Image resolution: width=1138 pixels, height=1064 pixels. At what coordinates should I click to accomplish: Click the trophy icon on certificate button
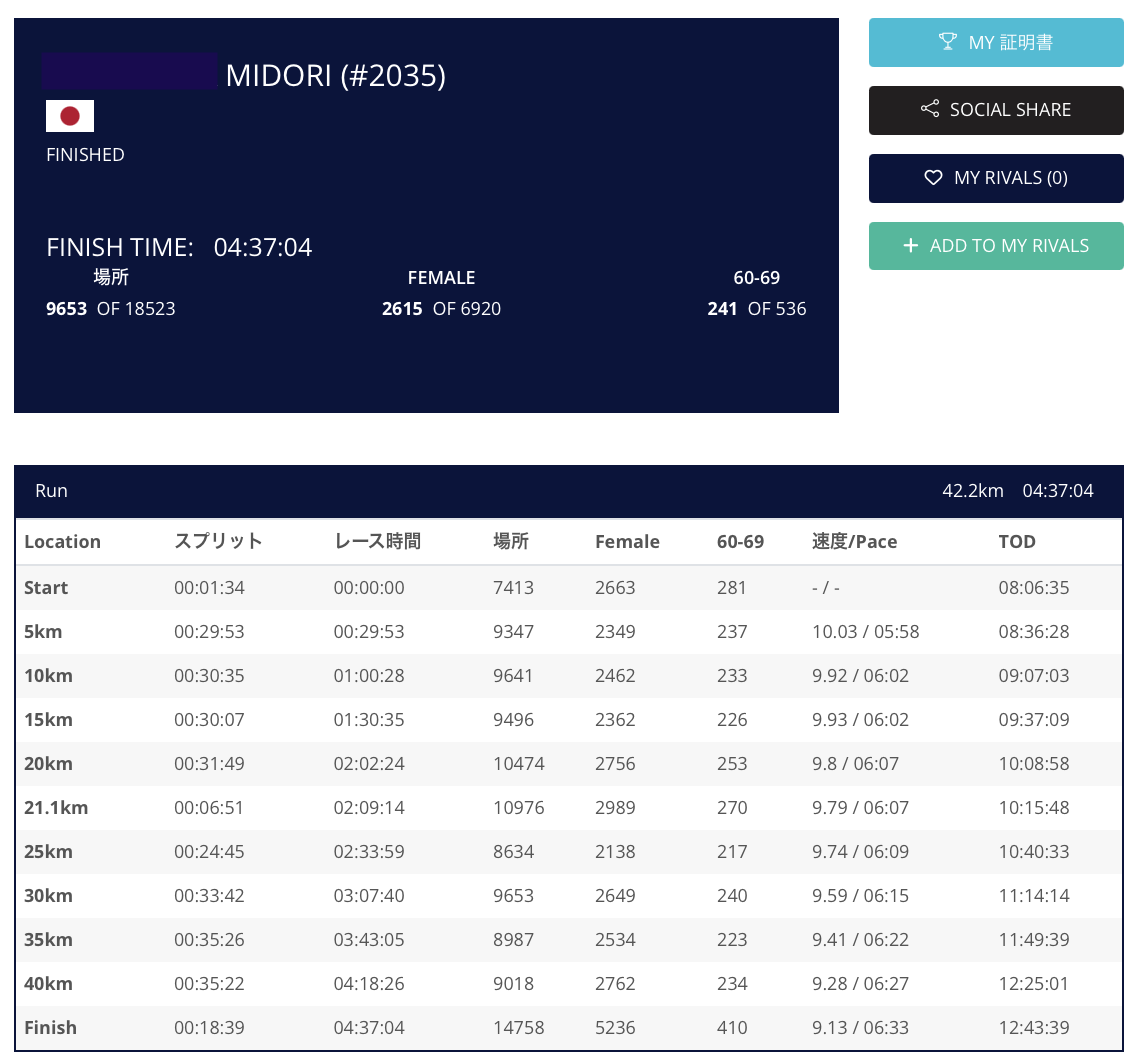(x=947, y=41)
